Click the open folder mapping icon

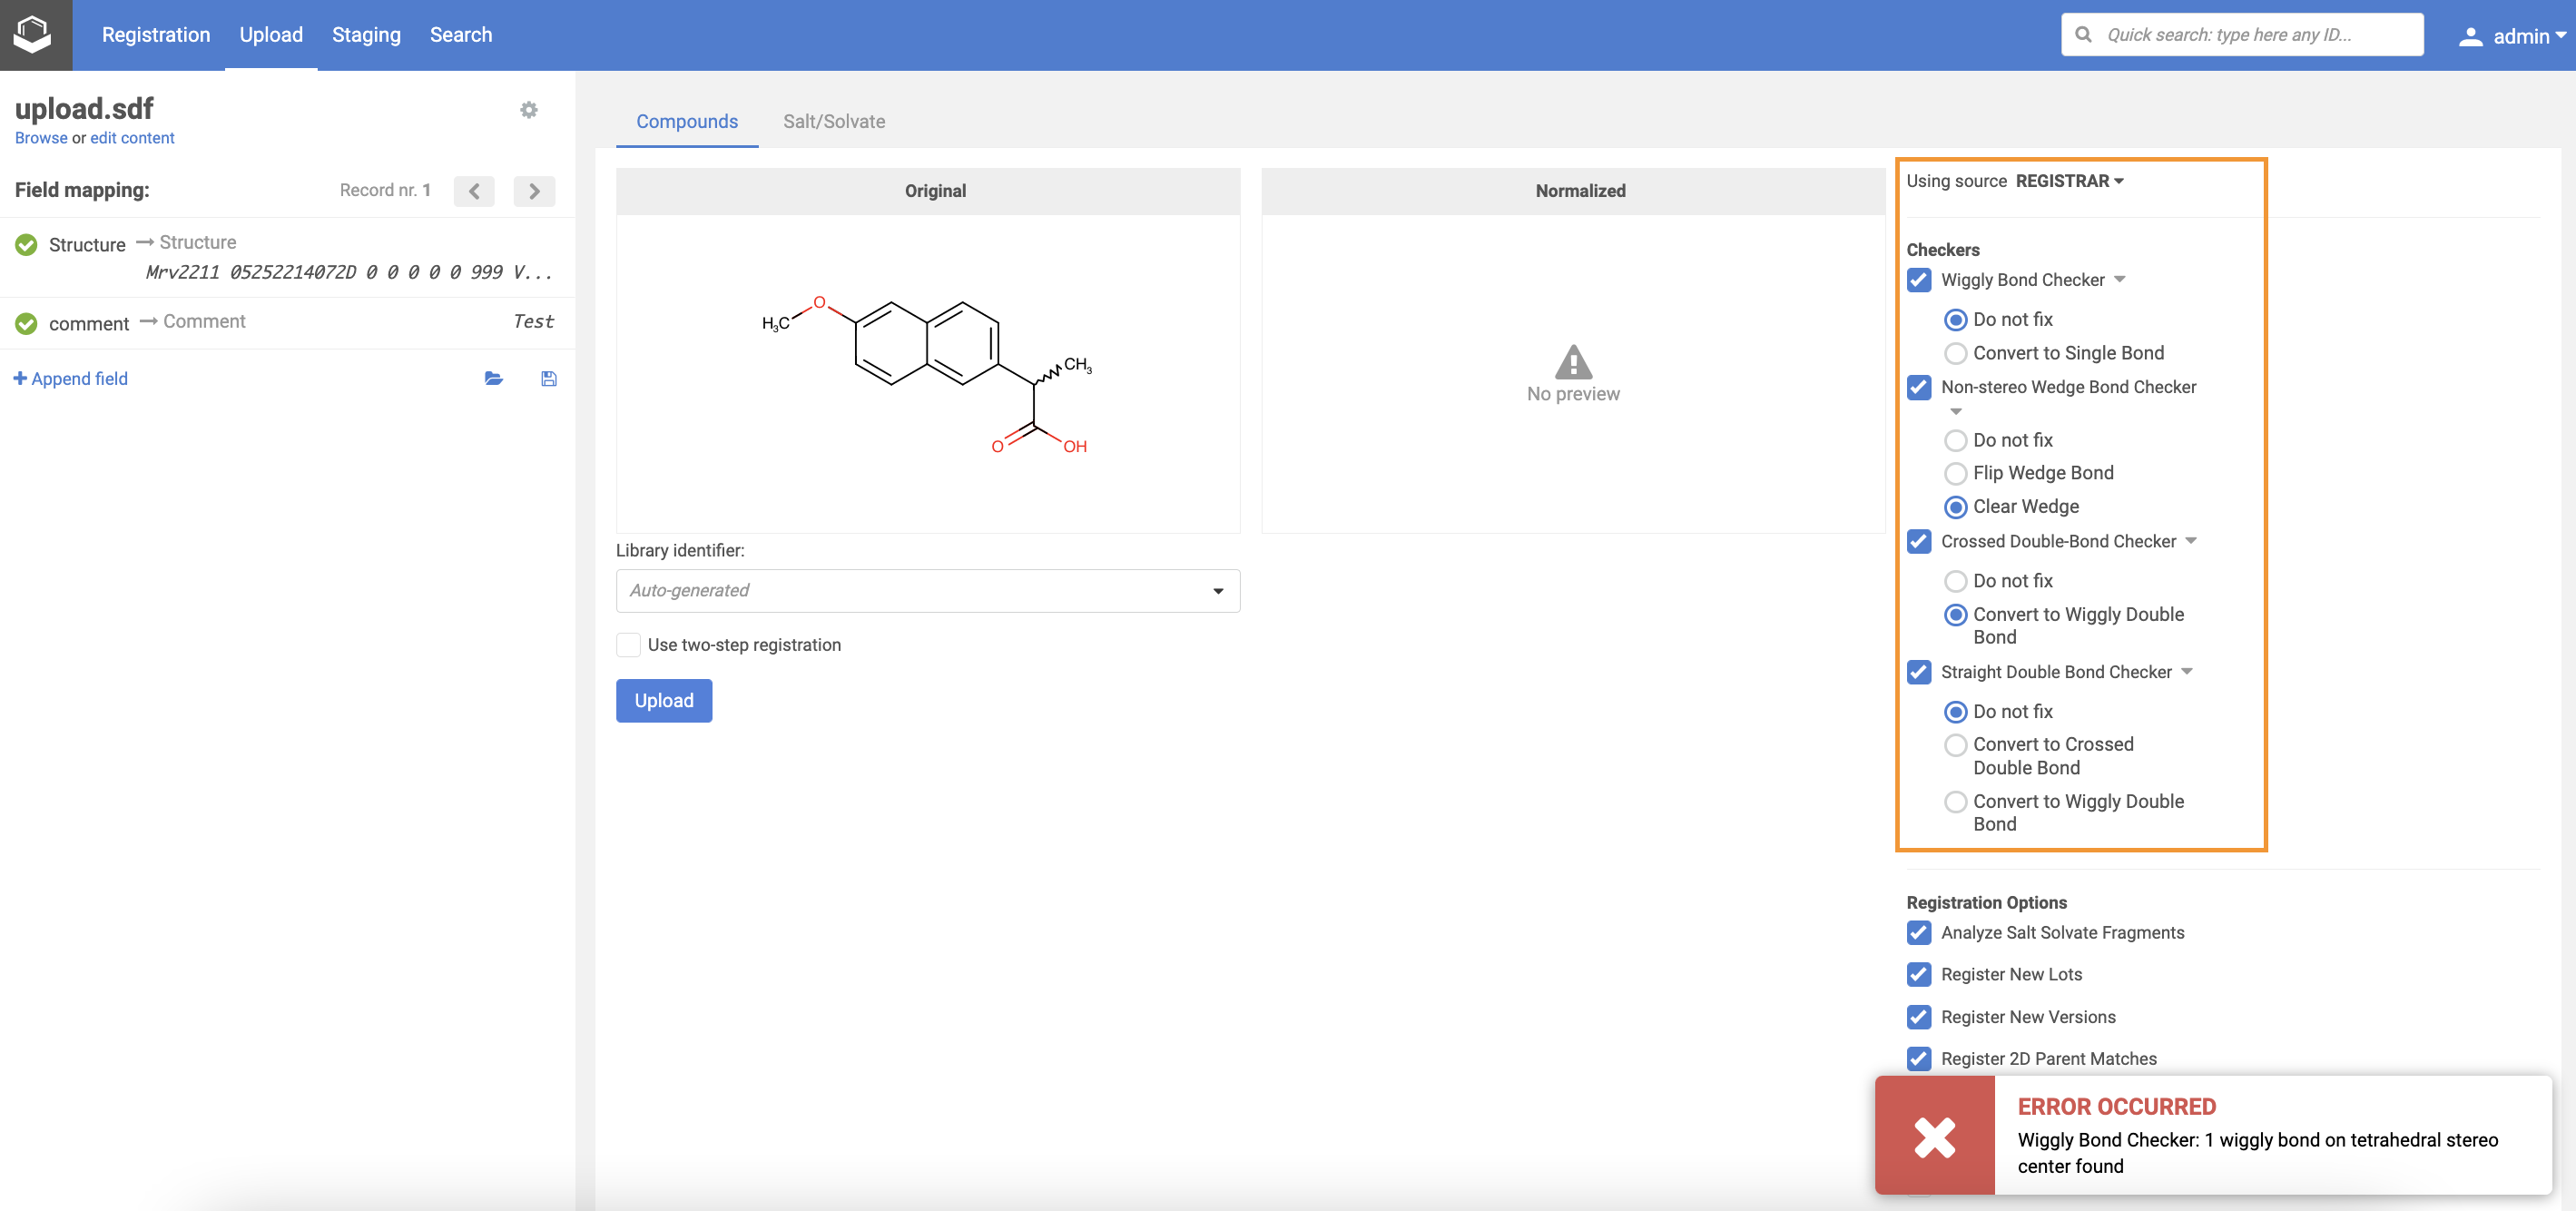click(493, 378)
